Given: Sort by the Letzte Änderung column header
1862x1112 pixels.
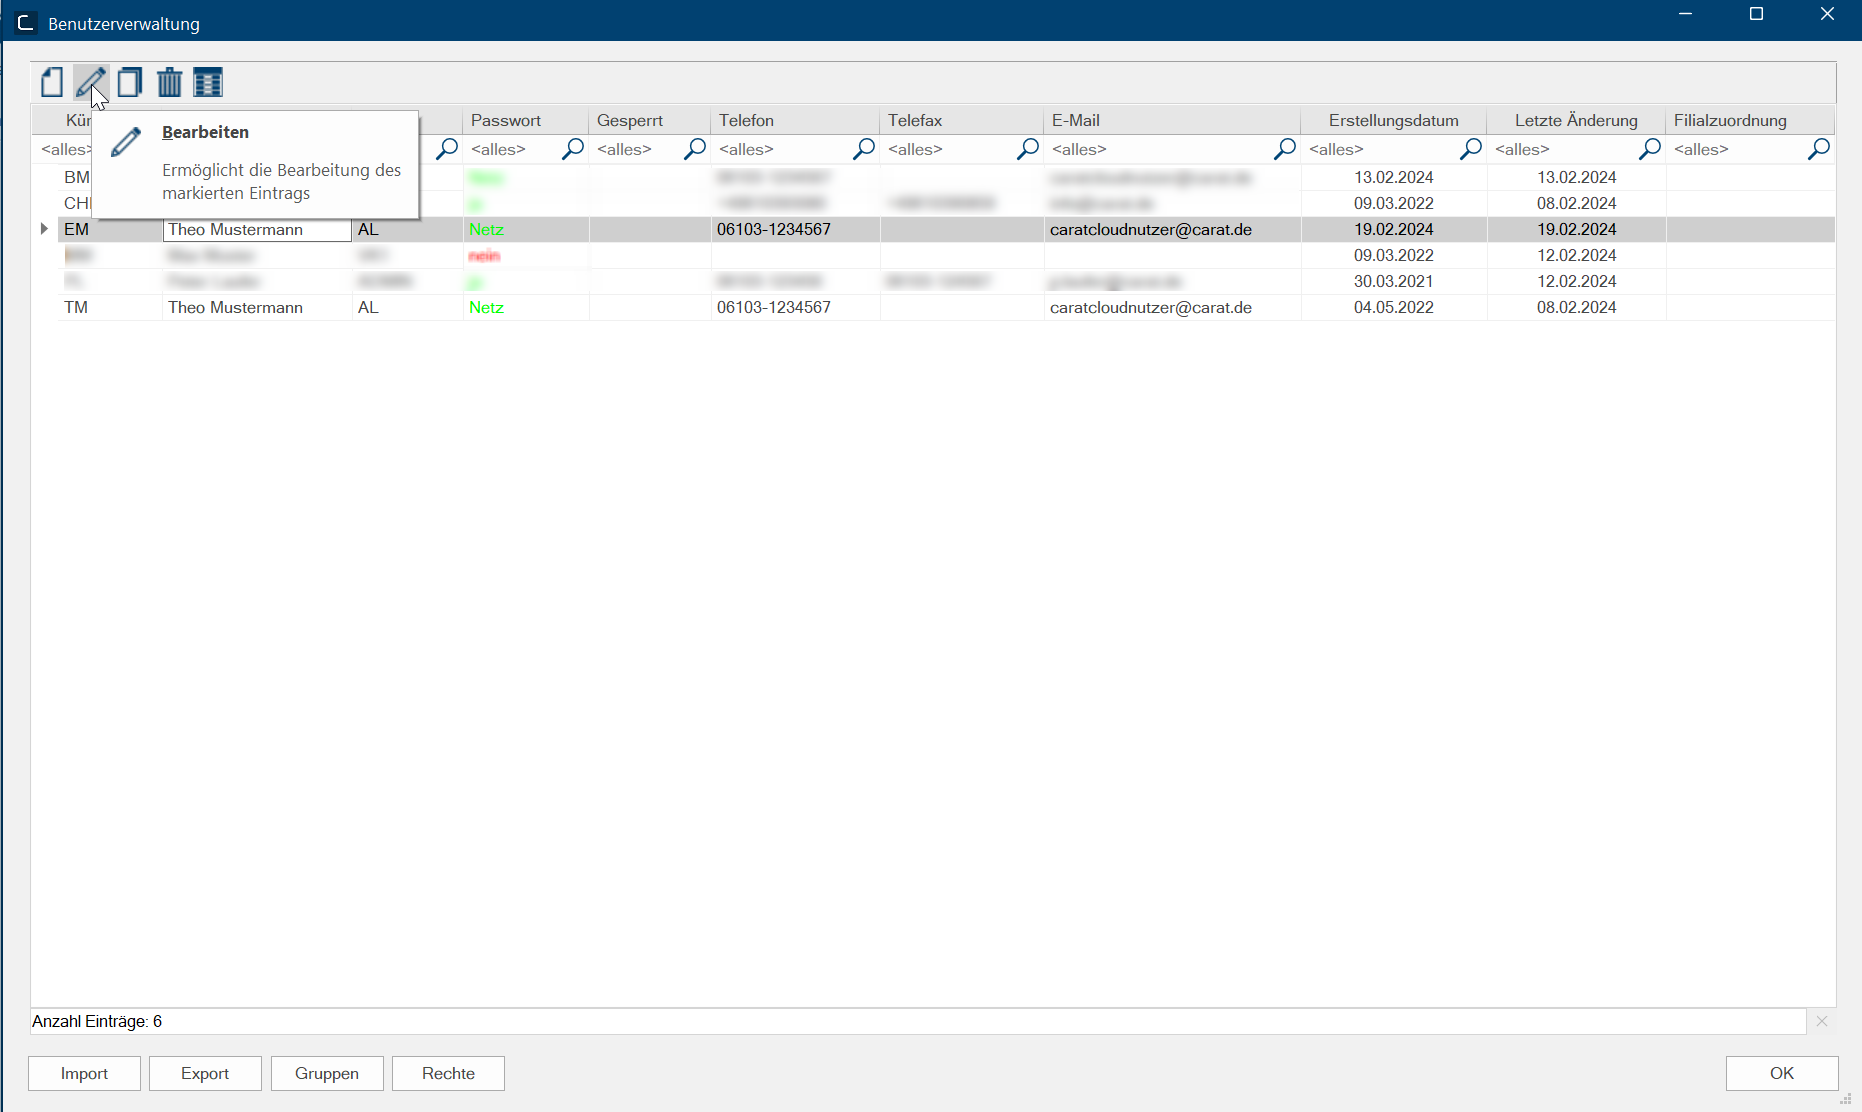Looking at the screenshot, I should click(x=1575, y=120).
